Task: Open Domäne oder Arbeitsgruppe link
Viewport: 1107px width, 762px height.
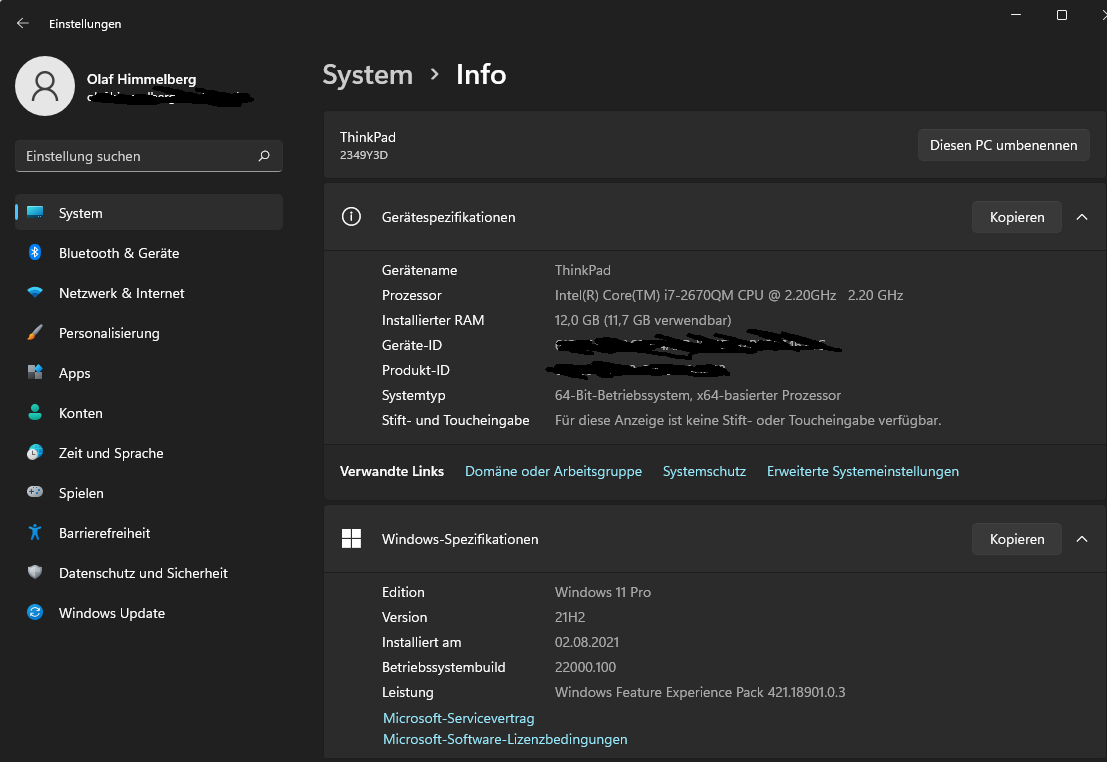Action: [x=554, y=471]
